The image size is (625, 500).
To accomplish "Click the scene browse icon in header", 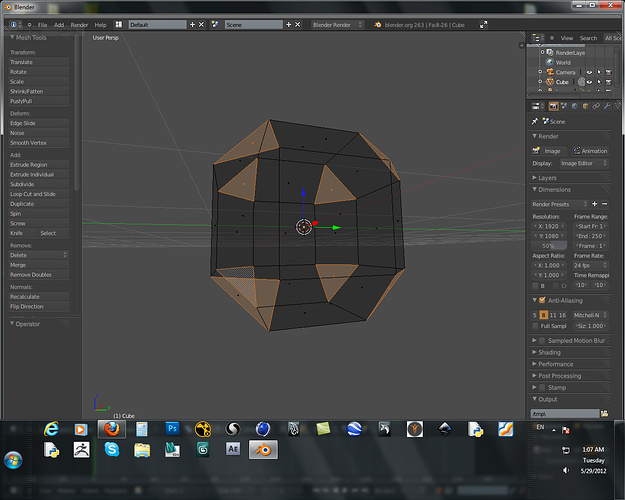I will point(215,25).
